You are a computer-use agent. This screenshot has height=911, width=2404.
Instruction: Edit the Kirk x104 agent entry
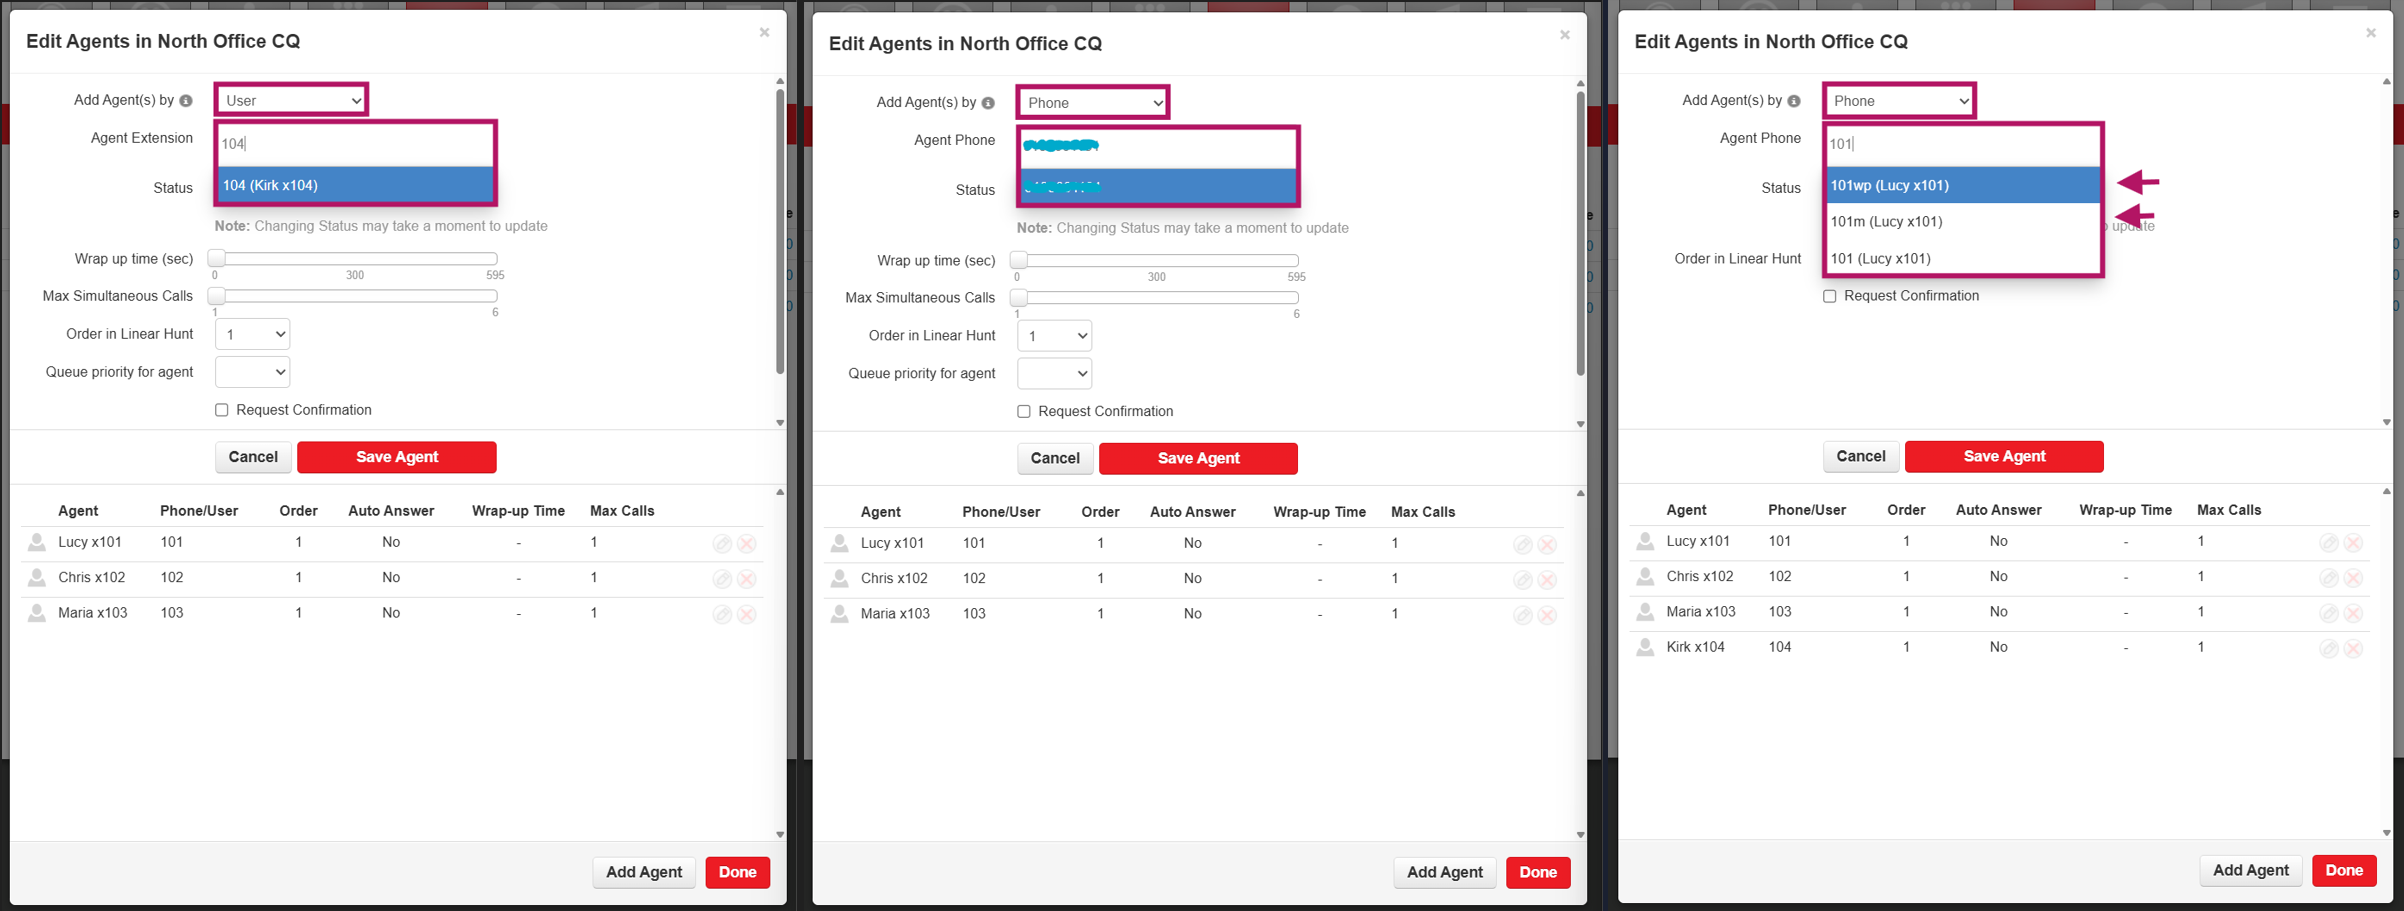pos(2328,649)
